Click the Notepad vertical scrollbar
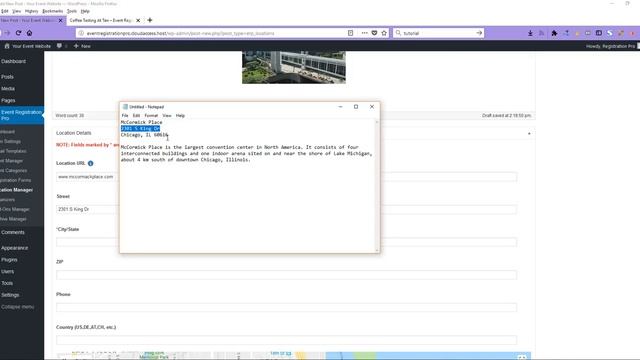The image size is (640, 360). (377, 186)
